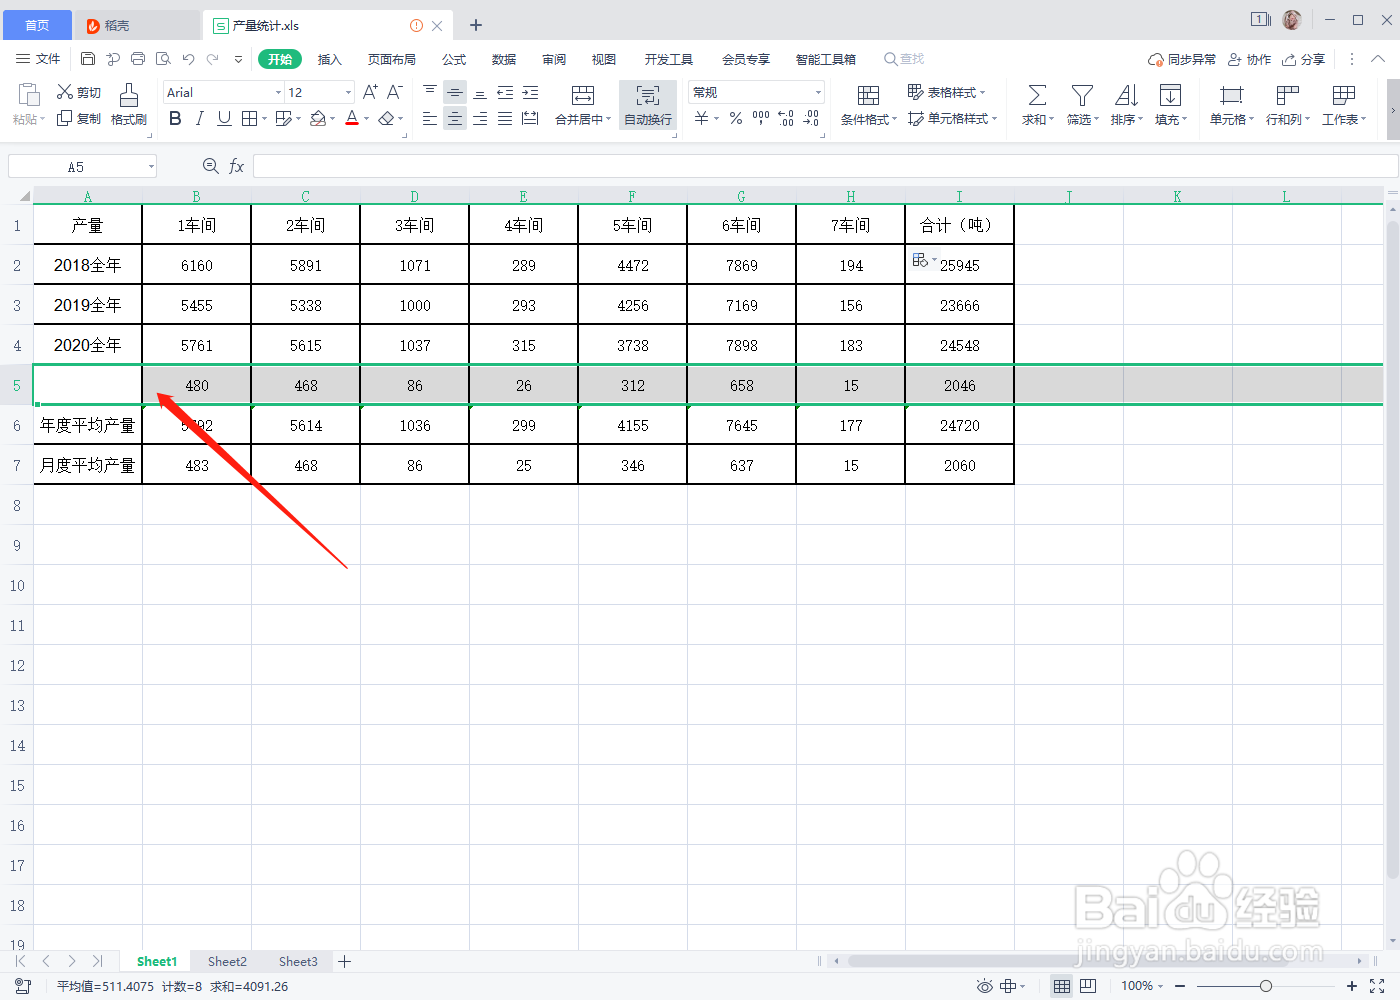
Task: Open the Page Layout (页面布局) tab
Action: tap(392, 59)
